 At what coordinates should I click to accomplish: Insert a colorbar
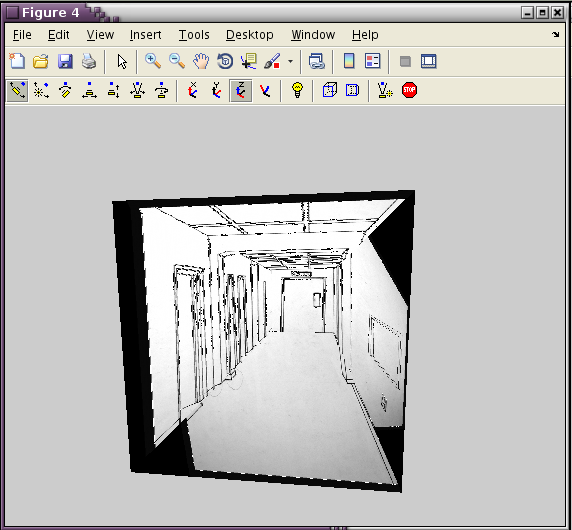349,61
